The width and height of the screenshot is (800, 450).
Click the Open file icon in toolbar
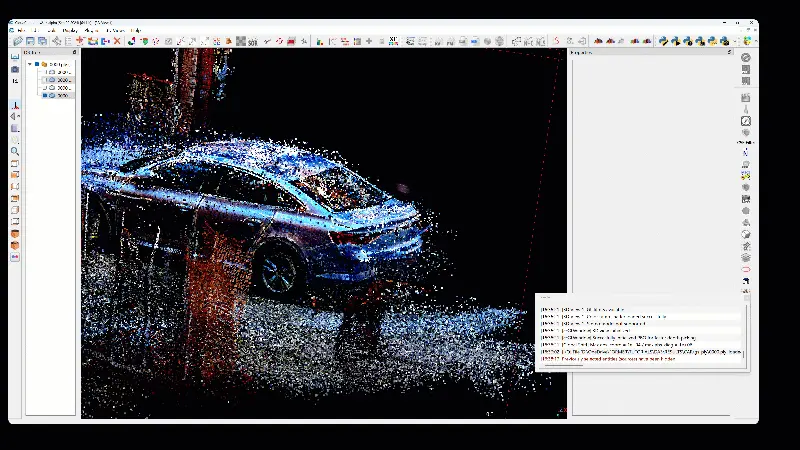[18, 41]
